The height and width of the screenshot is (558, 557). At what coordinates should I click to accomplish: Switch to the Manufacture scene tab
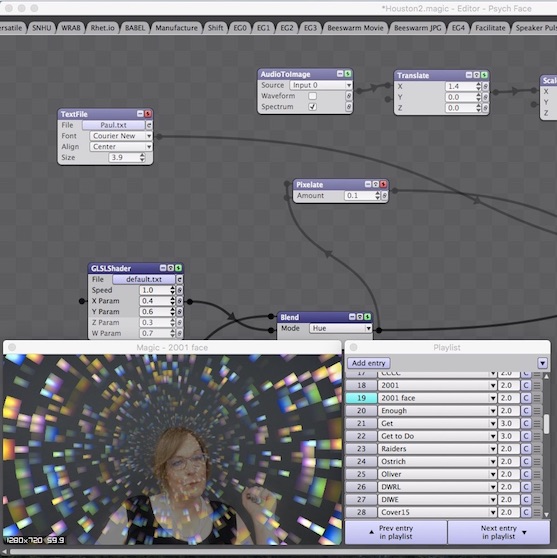[x=176, y=28]
